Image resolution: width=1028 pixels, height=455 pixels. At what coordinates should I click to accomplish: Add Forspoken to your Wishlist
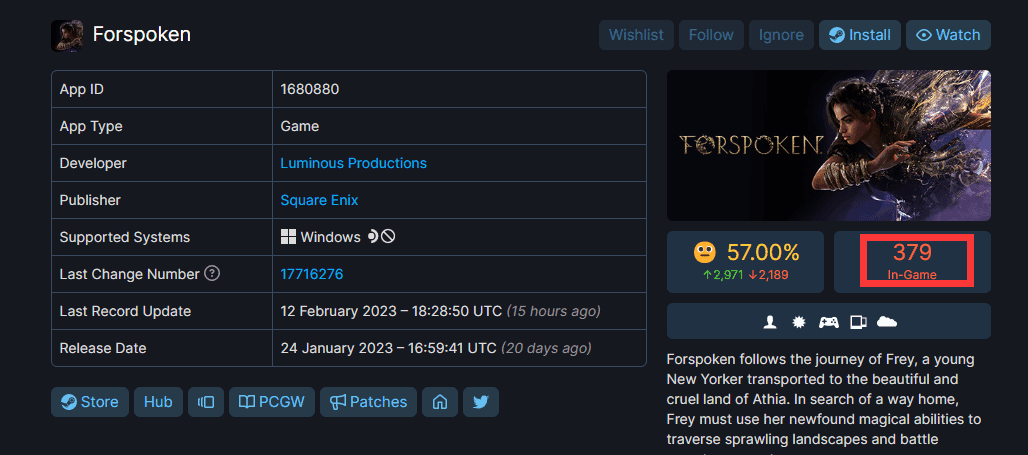(636, 35)
